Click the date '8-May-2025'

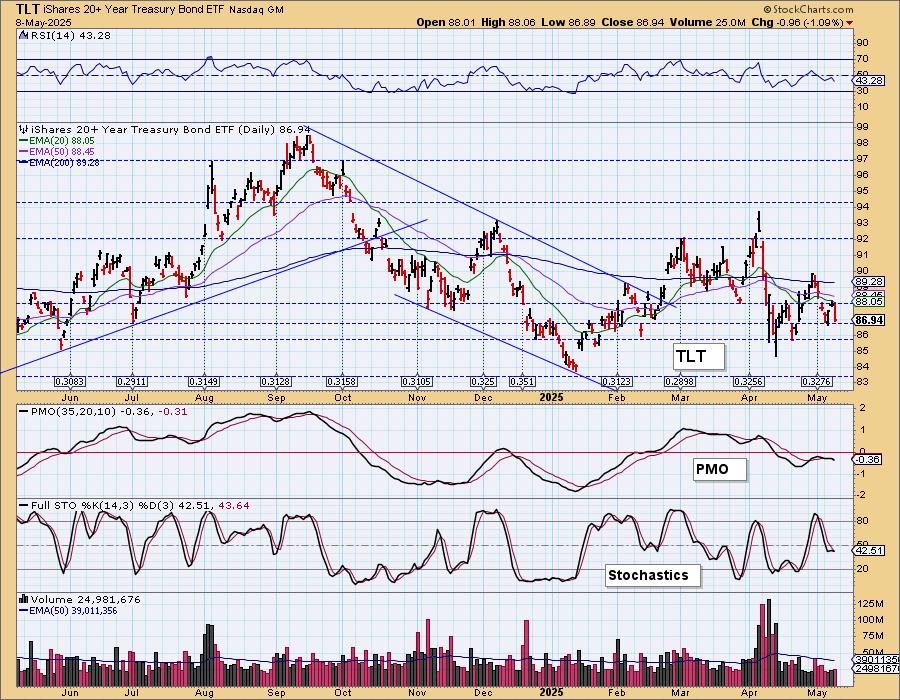[x=44, y=23]
